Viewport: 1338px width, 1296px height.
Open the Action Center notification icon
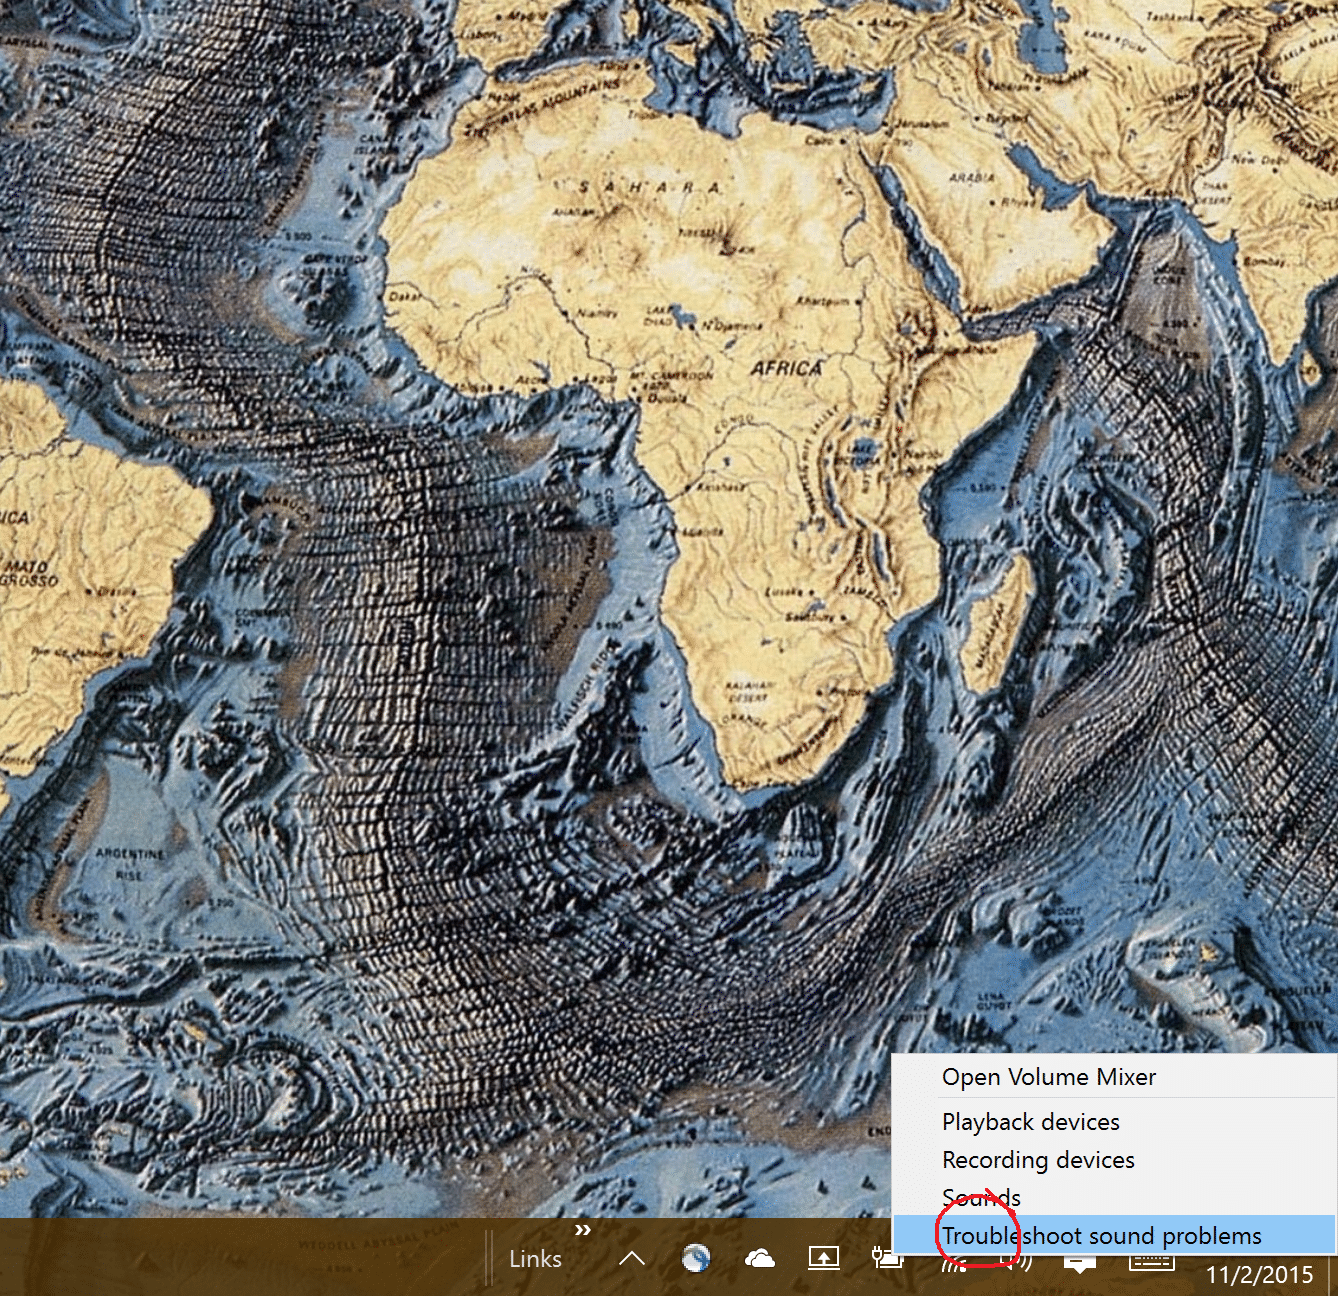tap(1080, 1264)
